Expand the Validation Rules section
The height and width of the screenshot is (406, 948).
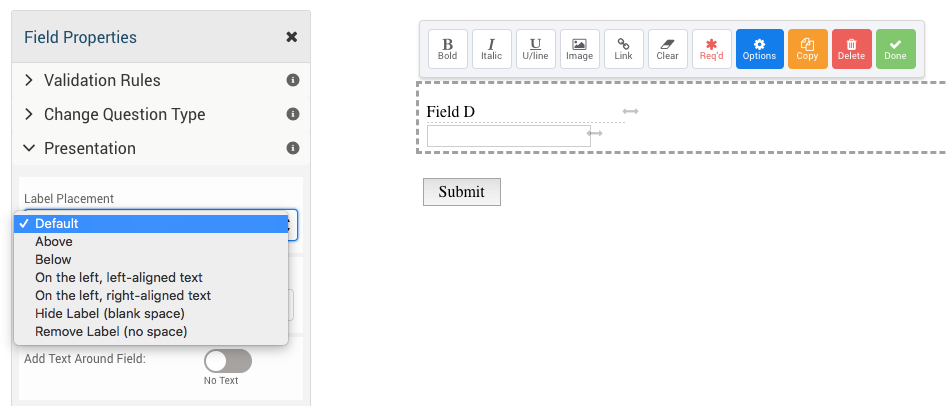tap(161, 80)
